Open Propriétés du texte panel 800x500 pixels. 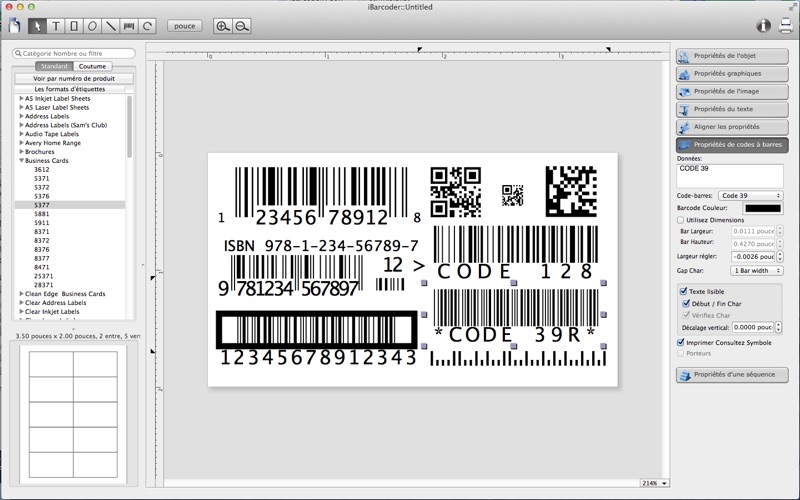click(x=732, y=109)
